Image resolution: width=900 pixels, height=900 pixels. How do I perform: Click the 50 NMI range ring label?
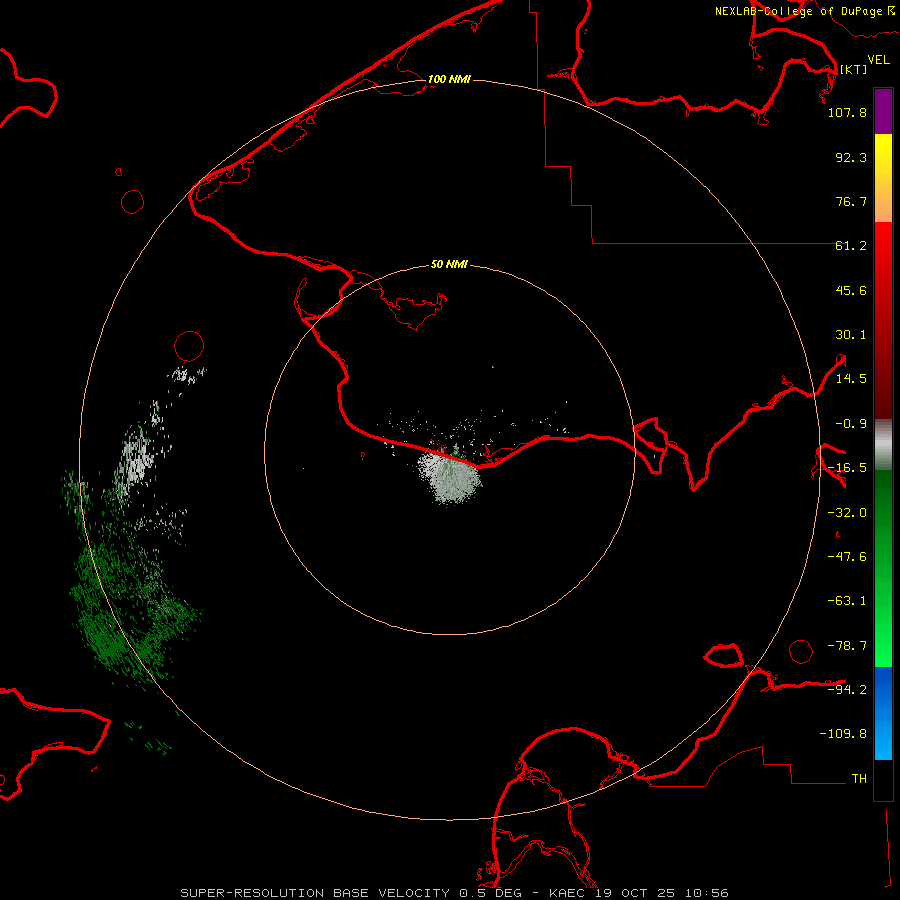click(x=449, y=264)
